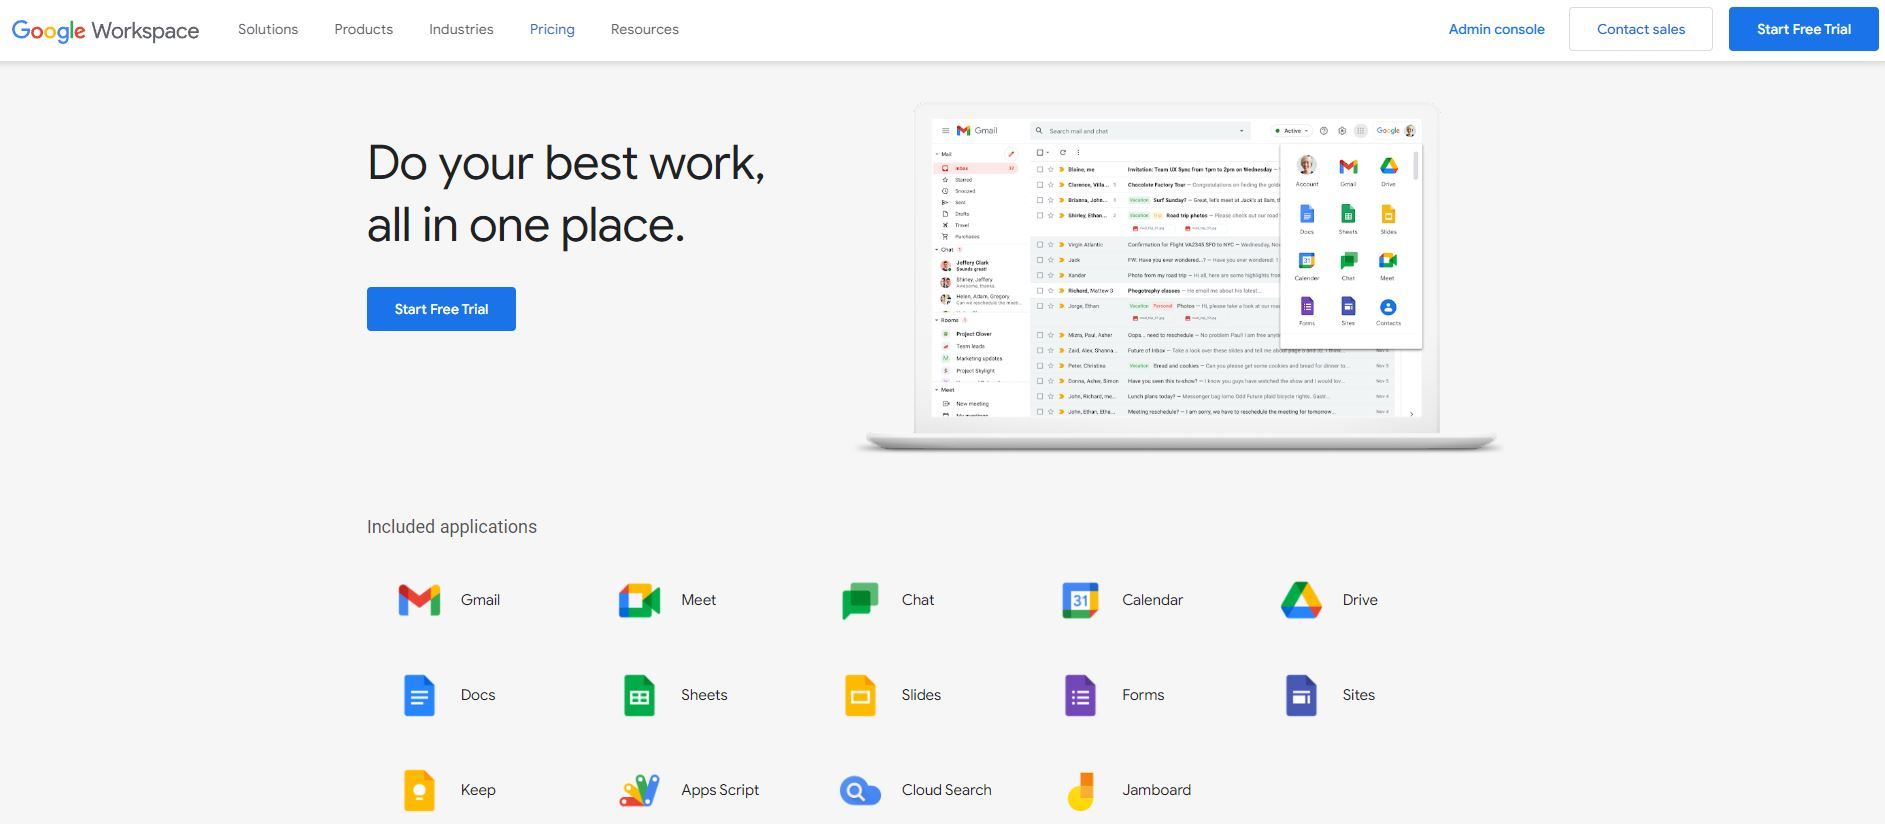Click the Sheets text label
The height and width of the screenshot is (824, 1885).
[704, 695]
